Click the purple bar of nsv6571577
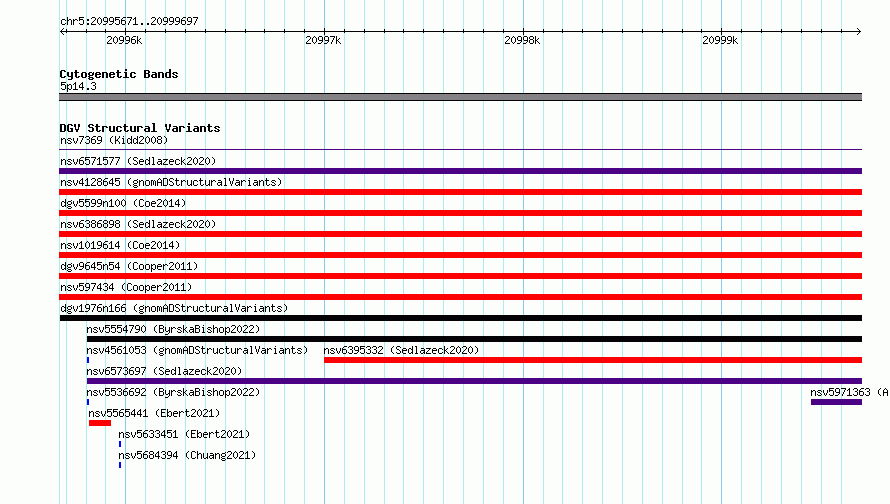Viewport: 890px width, 504px height. [460, 171]
